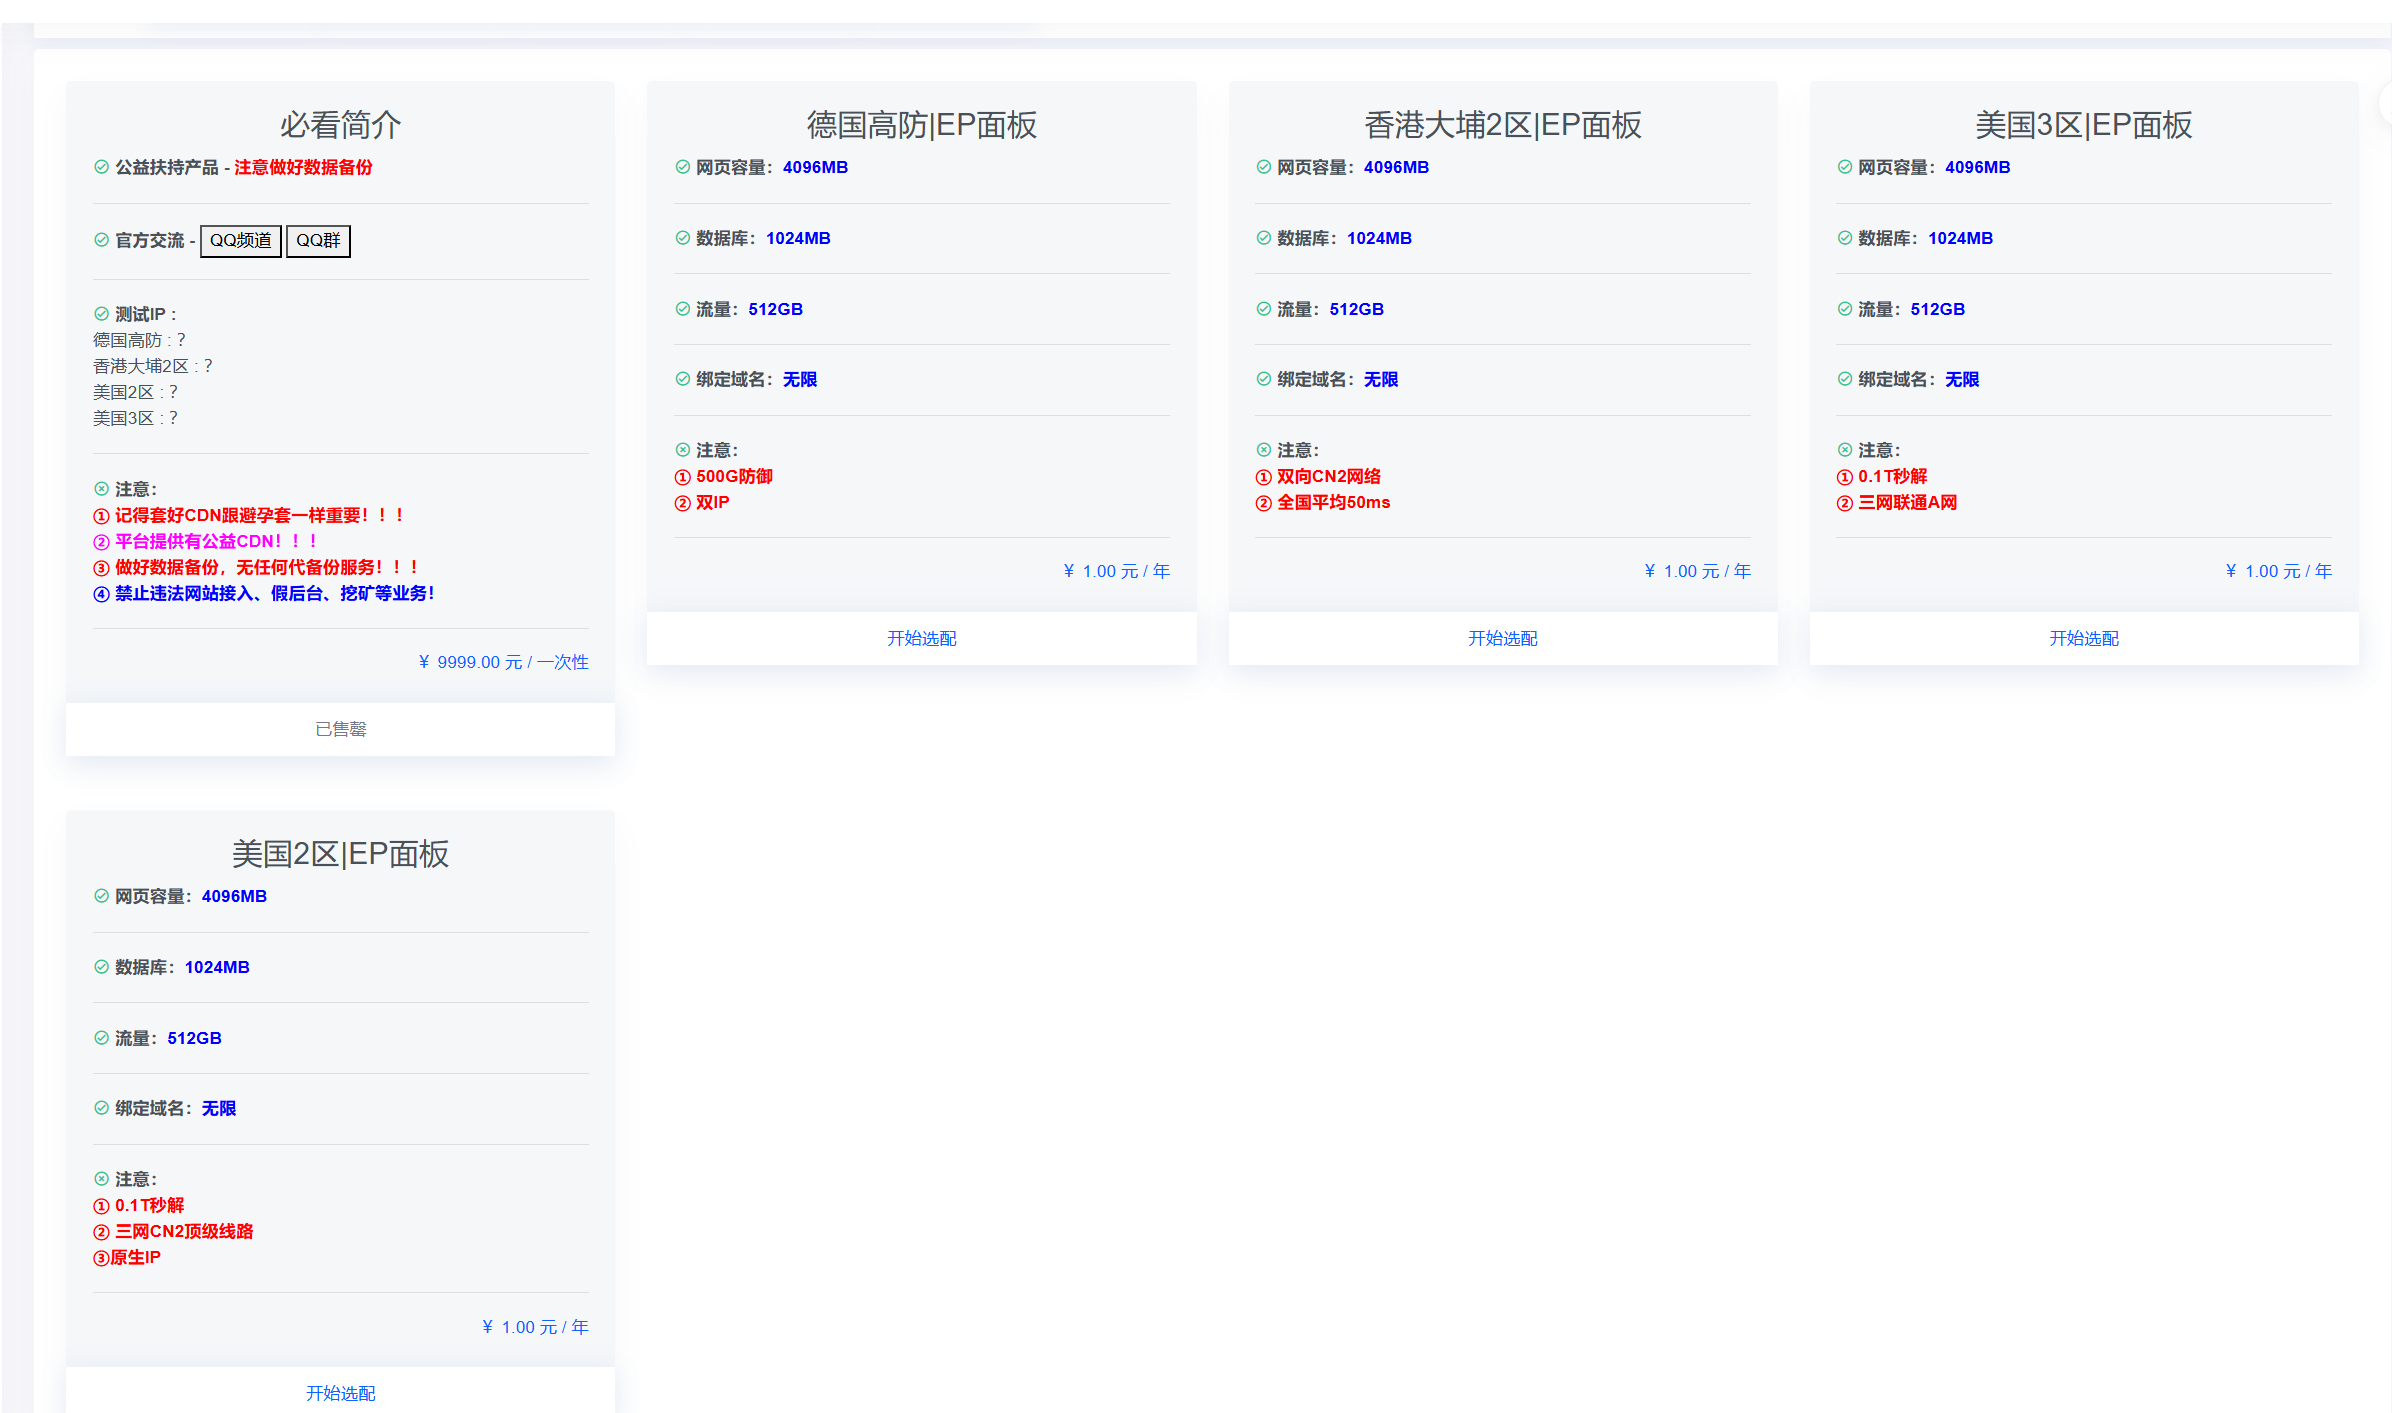This screenshot has width=2392, height=1413.
Task: Click the check icon beside 德国高防 网页容量
Action: click(x=682, y=167)
